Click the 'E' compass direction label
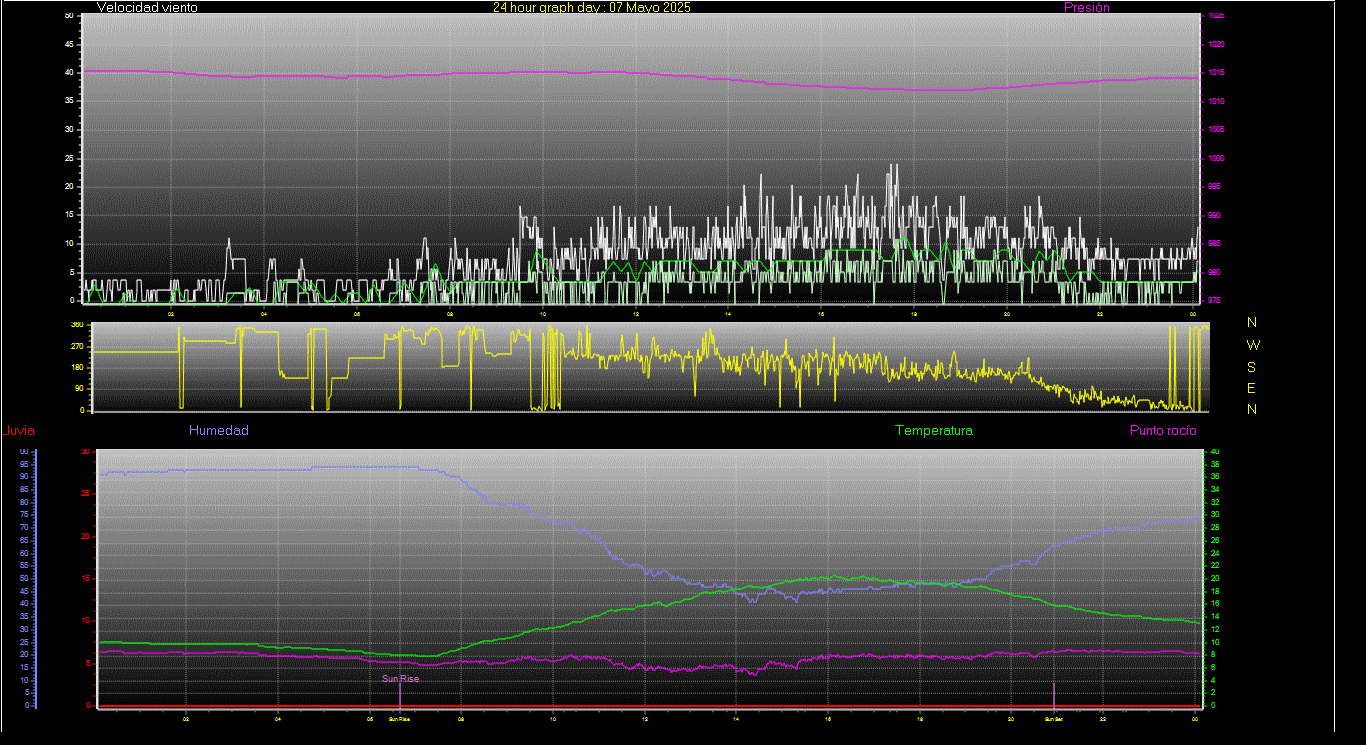 (1252, 388)
